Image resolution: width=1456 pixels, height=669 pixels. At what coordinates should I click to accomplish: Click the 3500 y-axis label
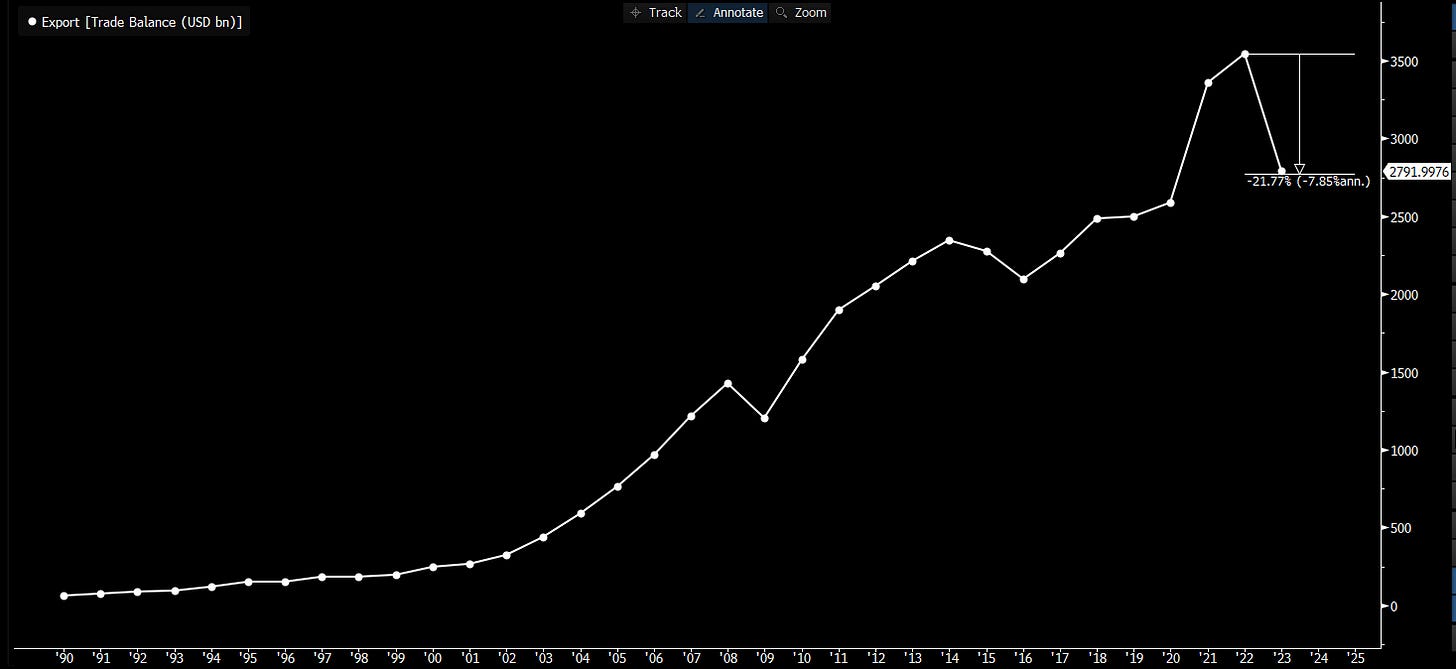tap(1403, 62)
